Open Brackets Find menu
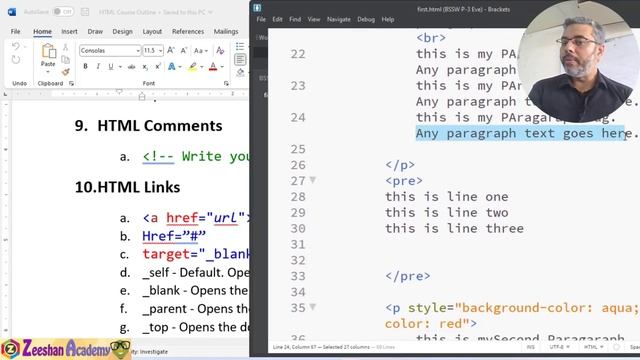The image size is (640, 360). click(x=295, y=19)
